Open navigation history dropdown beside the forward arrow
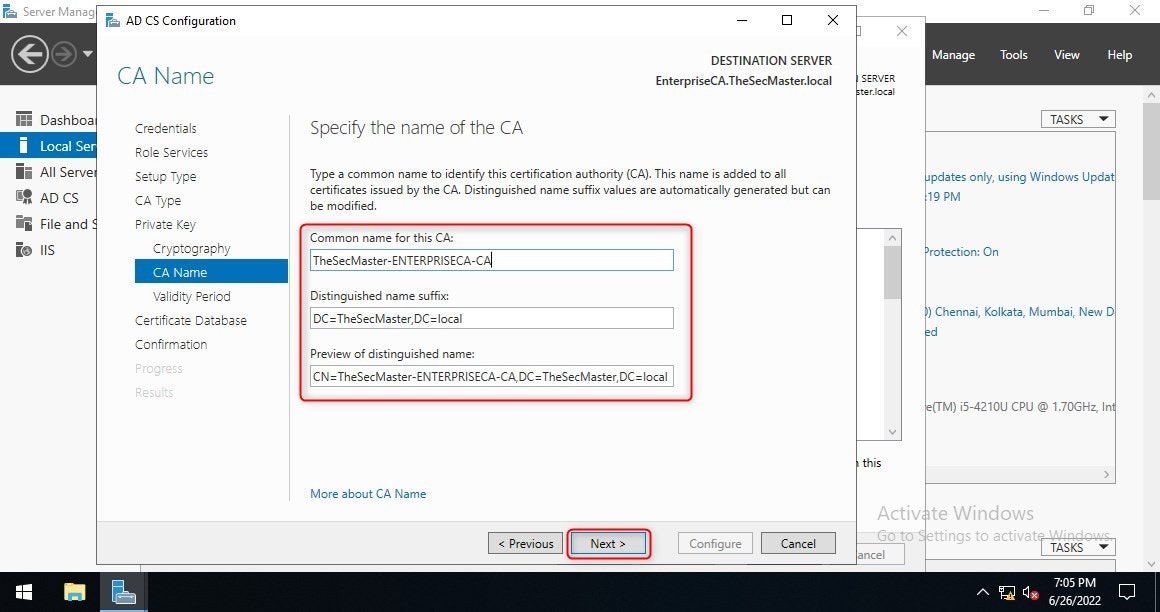The width and height of the screenshot is (1160, 612). click(x=87, y=54)
